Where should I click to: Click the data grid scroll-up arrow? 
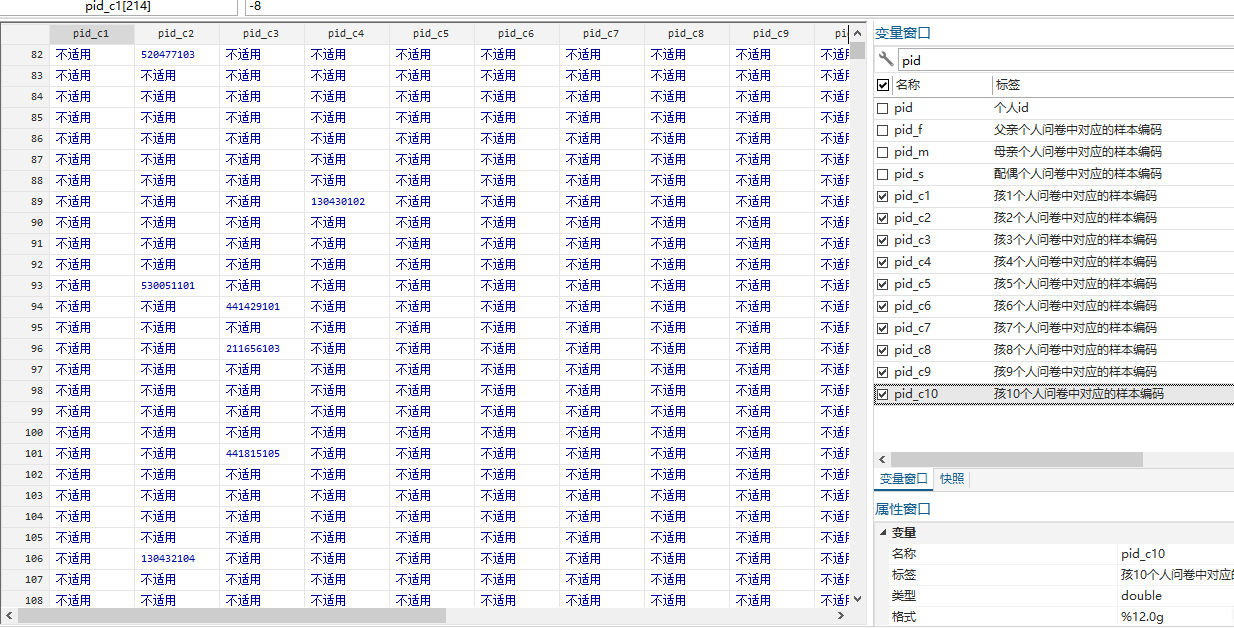[857, 32]
